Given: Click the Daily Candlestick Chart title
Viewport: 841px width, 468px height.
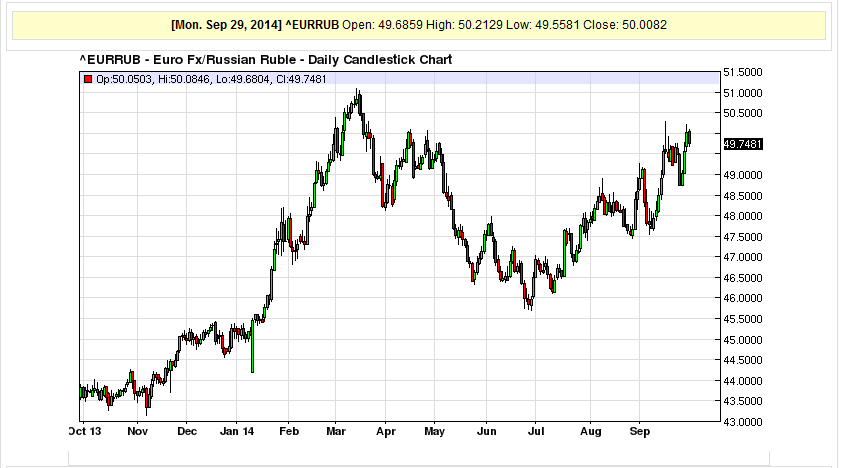Looking at the screenshot, I should click(265, 60).
